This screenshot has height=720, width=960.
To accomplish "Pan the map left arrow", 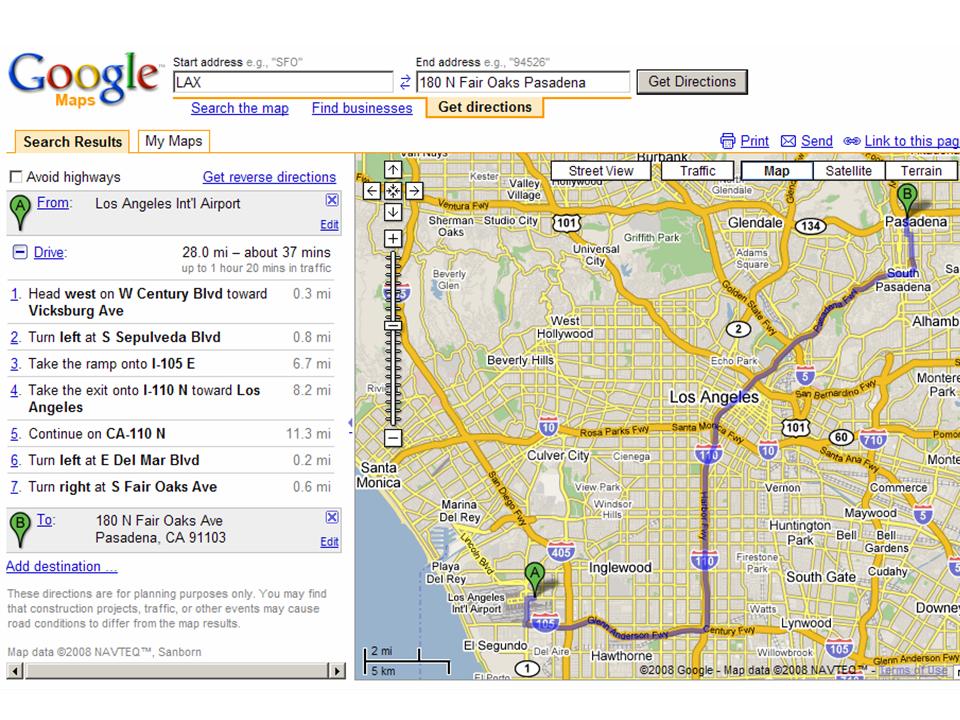I will coord(372,191).
